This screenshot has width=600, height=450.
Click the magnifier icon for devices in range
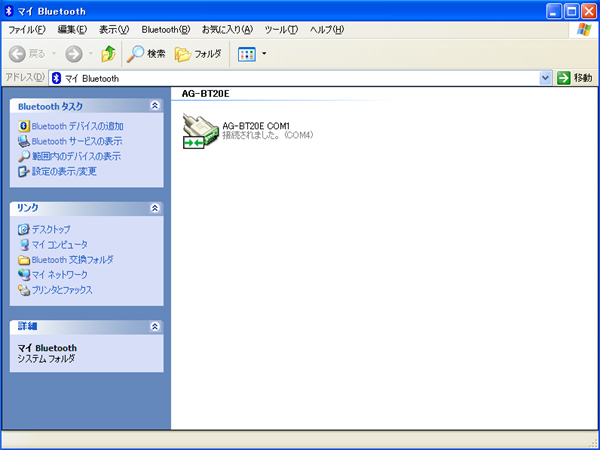coord(24,156)
